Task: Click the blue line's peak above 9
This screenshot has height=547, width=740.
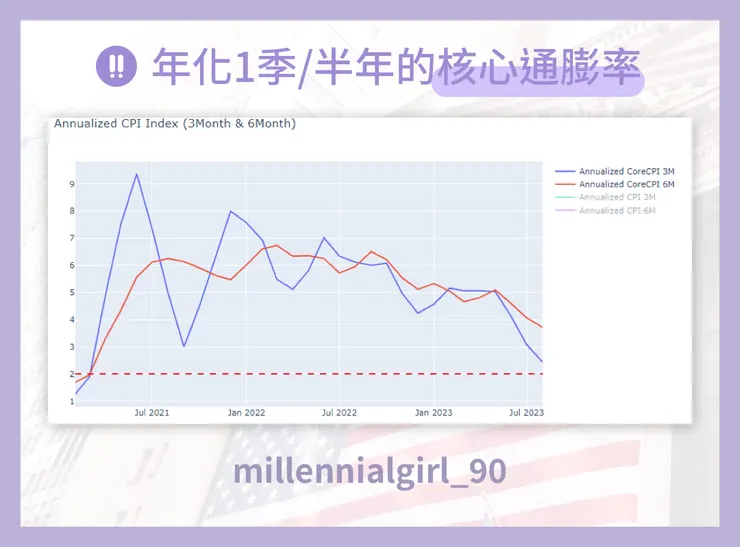Action: 136,174
